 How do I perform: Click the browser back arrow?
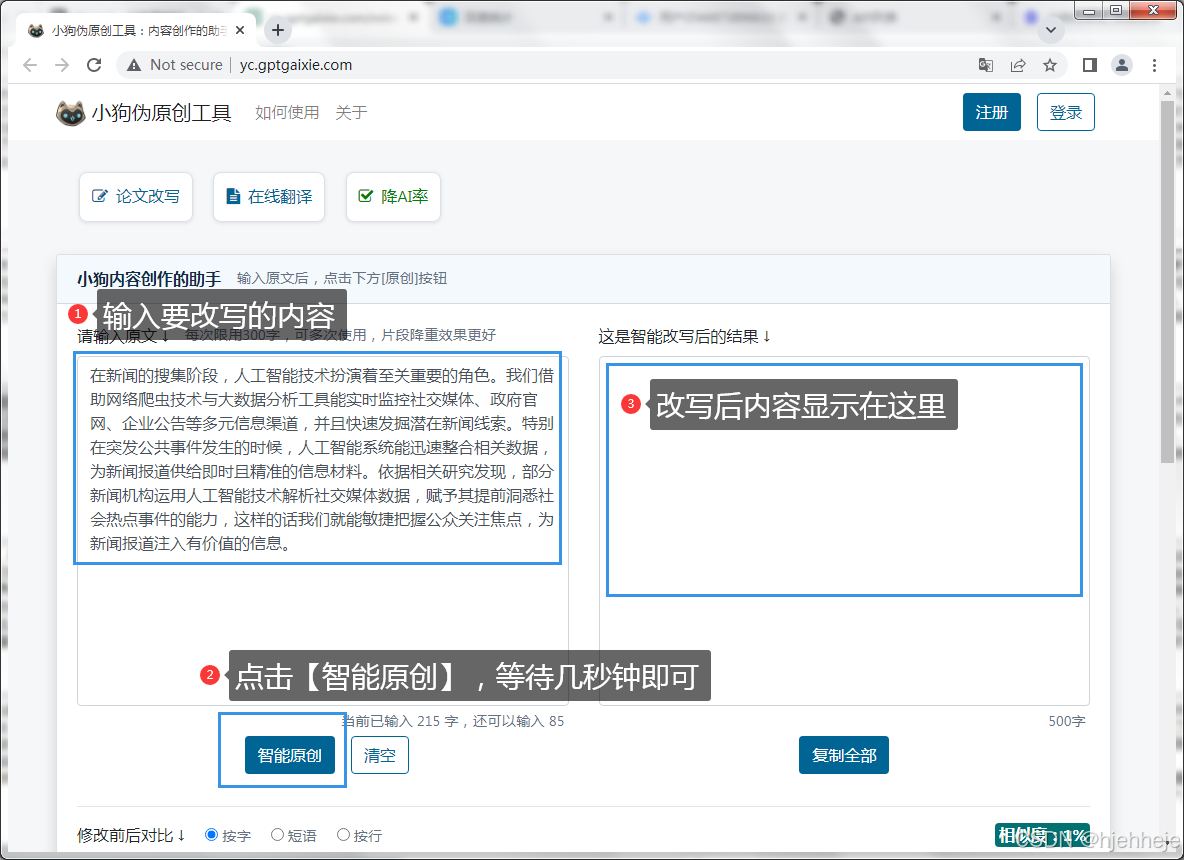coord(30,65)
